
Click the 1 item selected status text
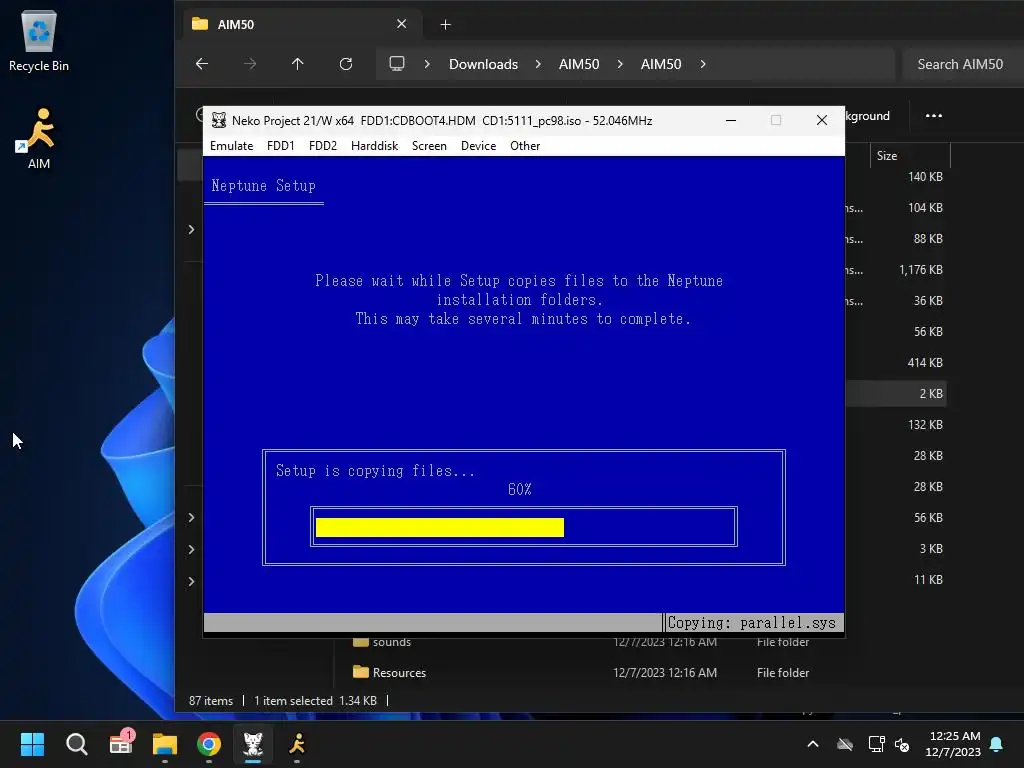click(x=293, y=701)
